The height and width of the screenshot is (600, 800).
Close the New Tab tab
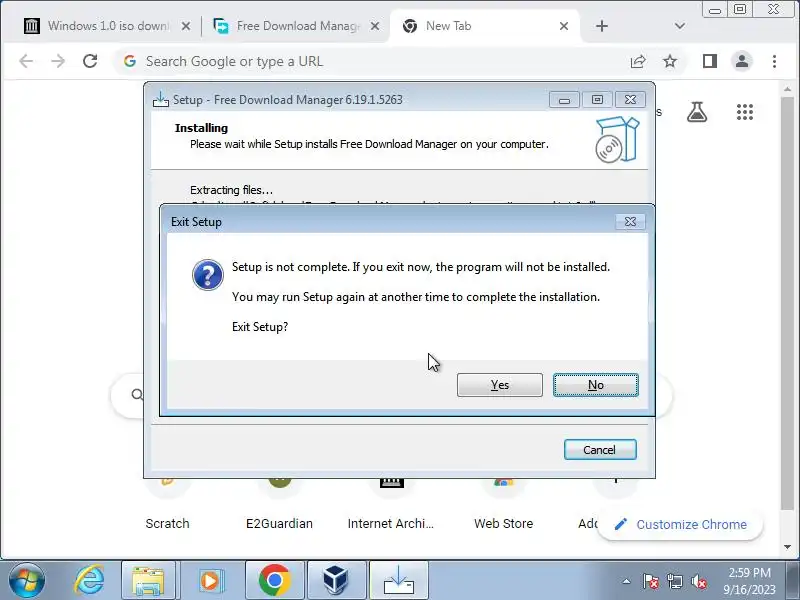tap(564, 26)
